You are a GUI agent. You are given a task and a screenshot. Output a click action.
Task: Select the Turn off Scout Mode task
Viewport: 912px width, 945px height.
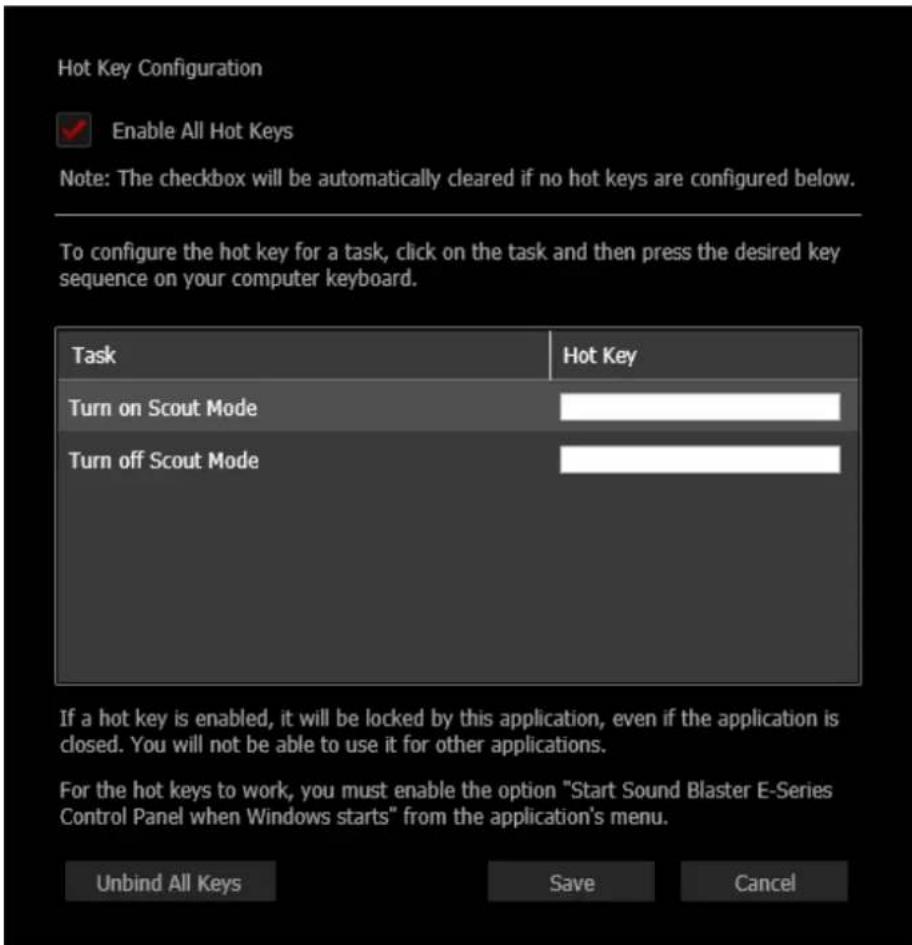163,460
